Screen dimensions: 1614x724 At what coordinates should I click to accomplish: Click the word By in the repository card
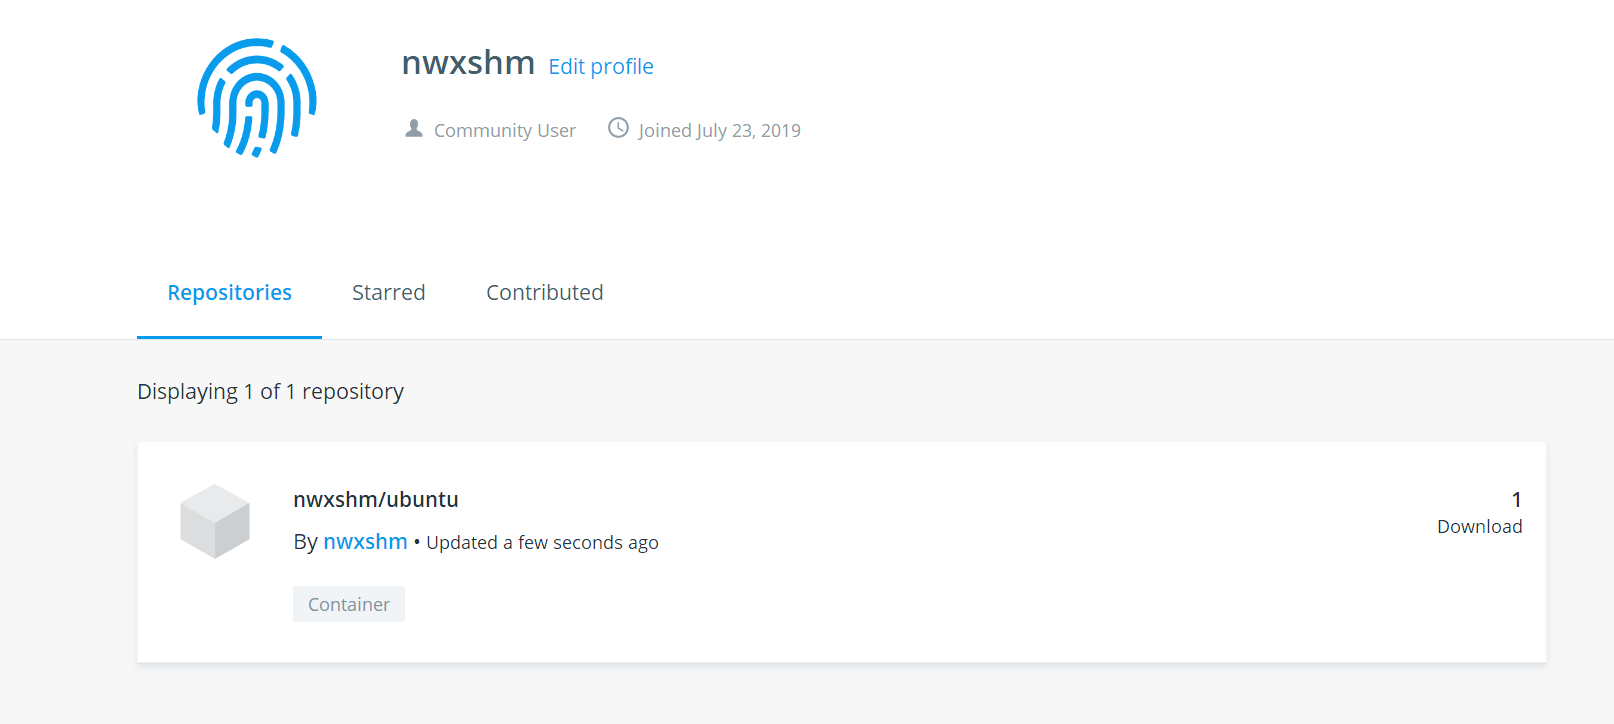305,542
